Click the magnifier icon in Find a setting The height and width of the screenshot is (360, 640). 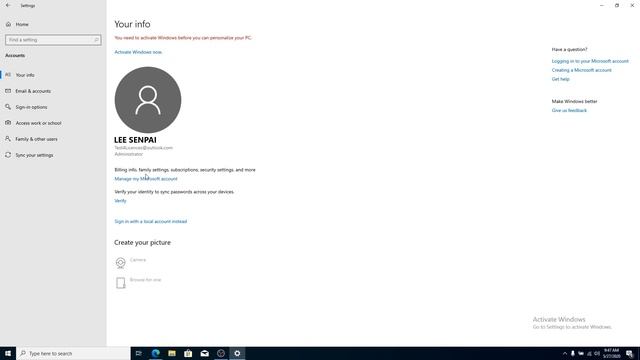pyautogui.click(x=96, y=40)
